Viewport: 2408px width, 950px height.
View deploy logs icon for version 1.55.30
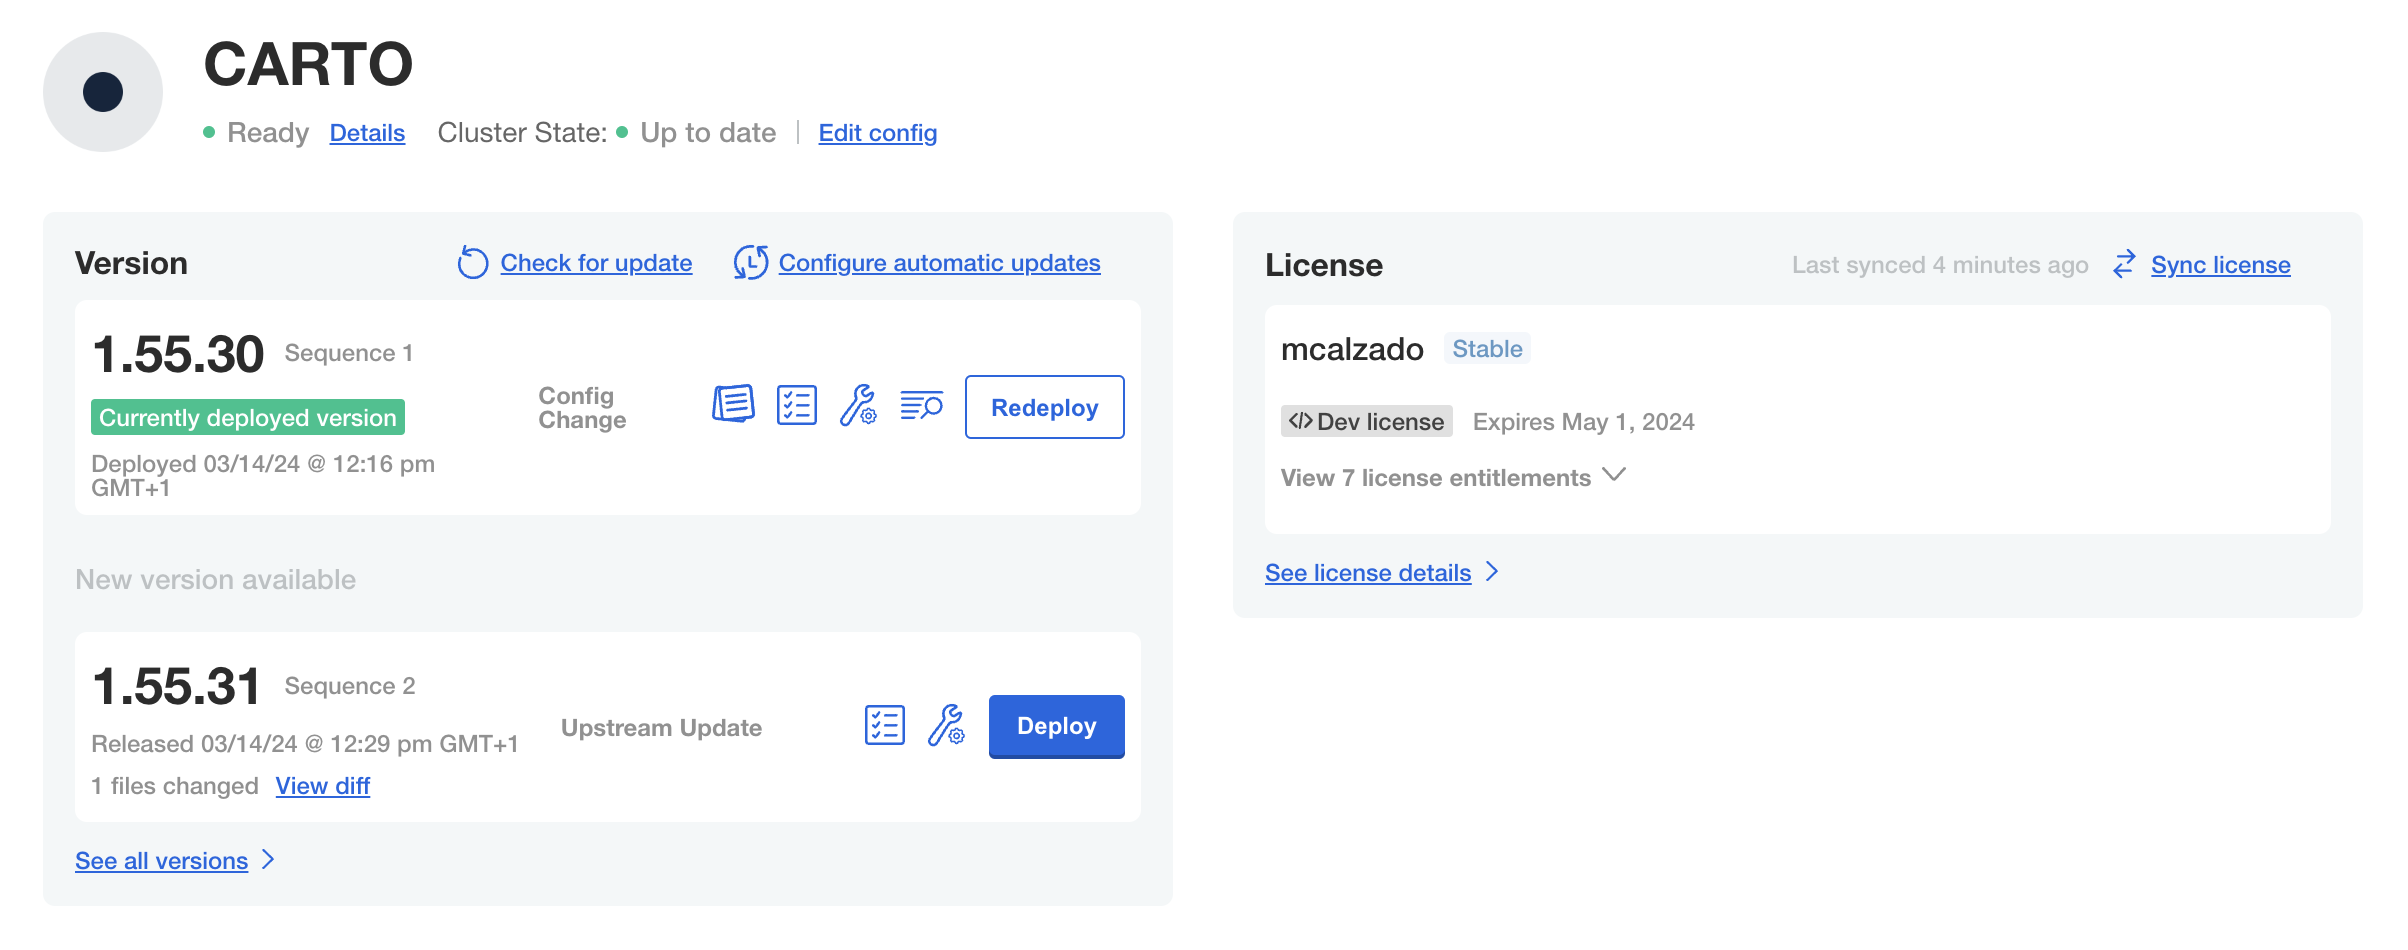pyautogui.click(x=921, y=405)
